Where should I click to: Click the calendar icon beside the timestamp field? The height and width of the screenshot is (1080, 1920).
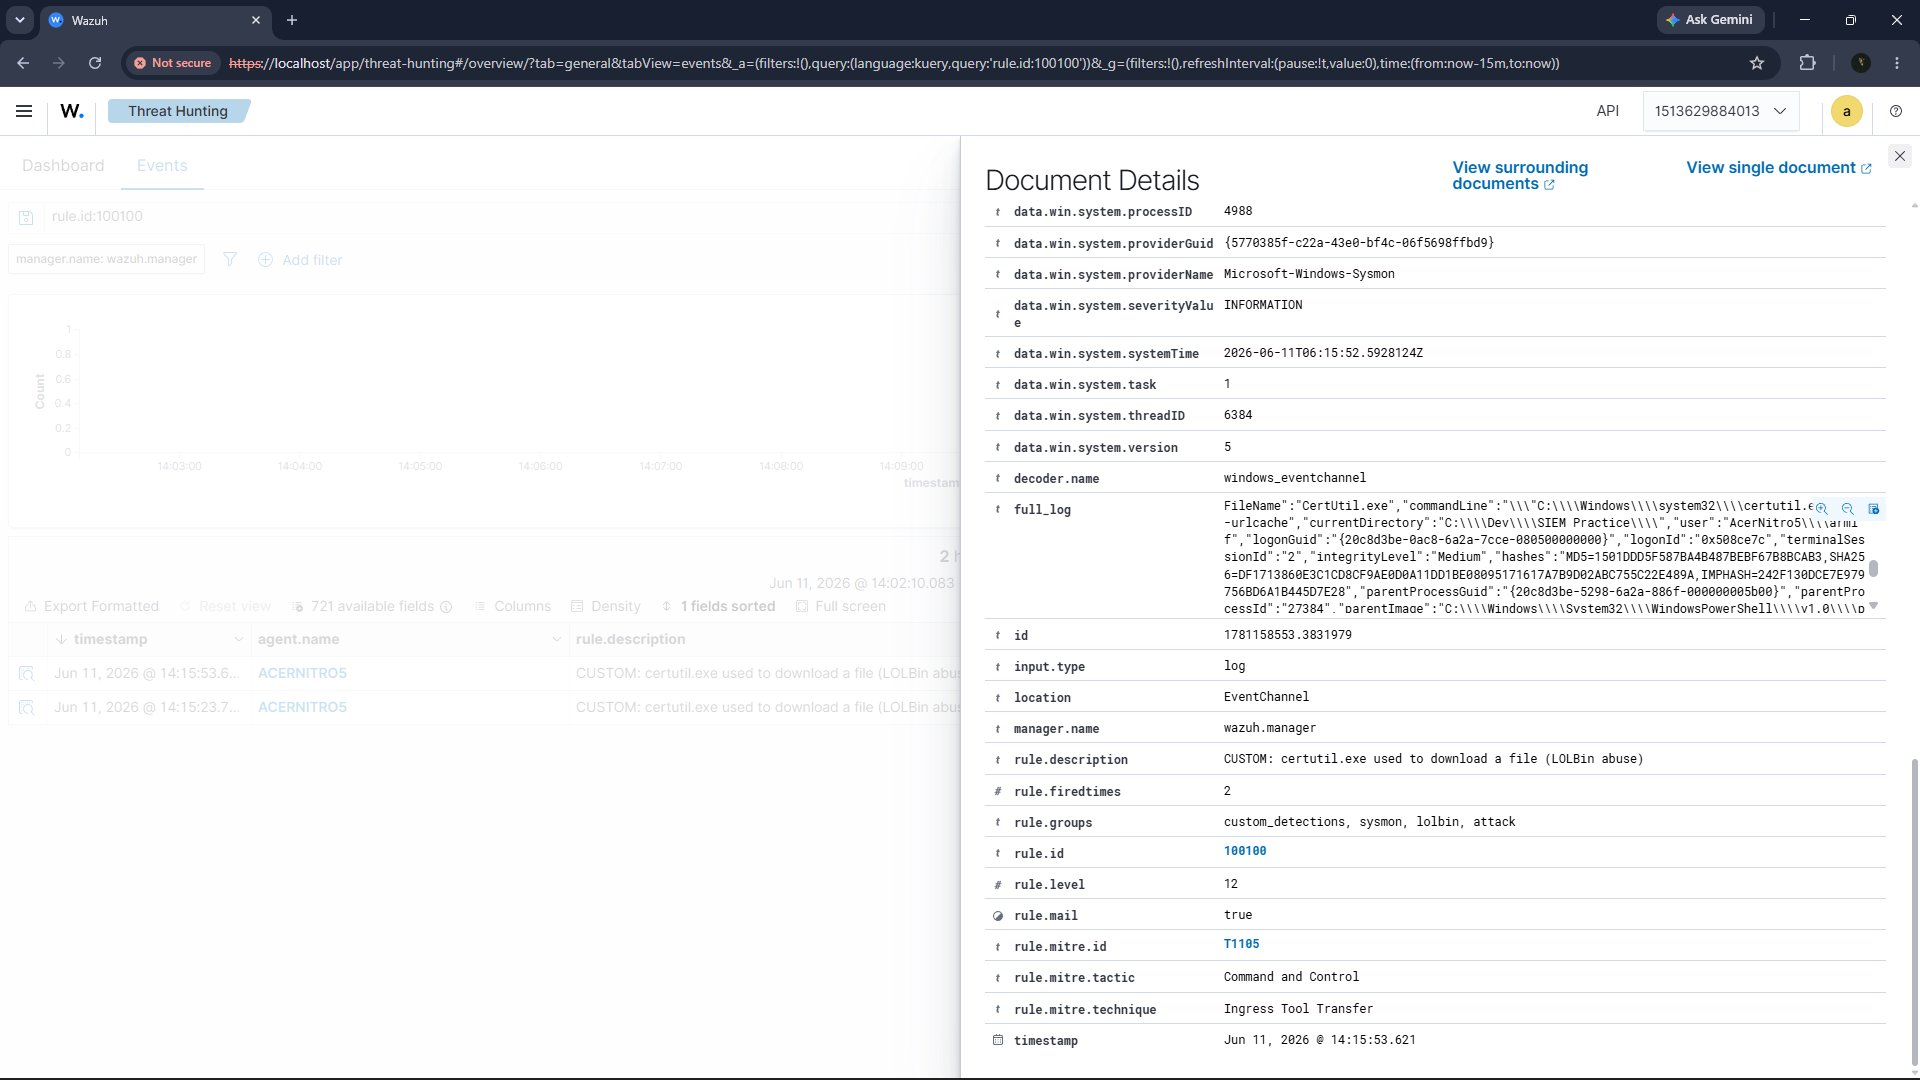click(998, 1040)
